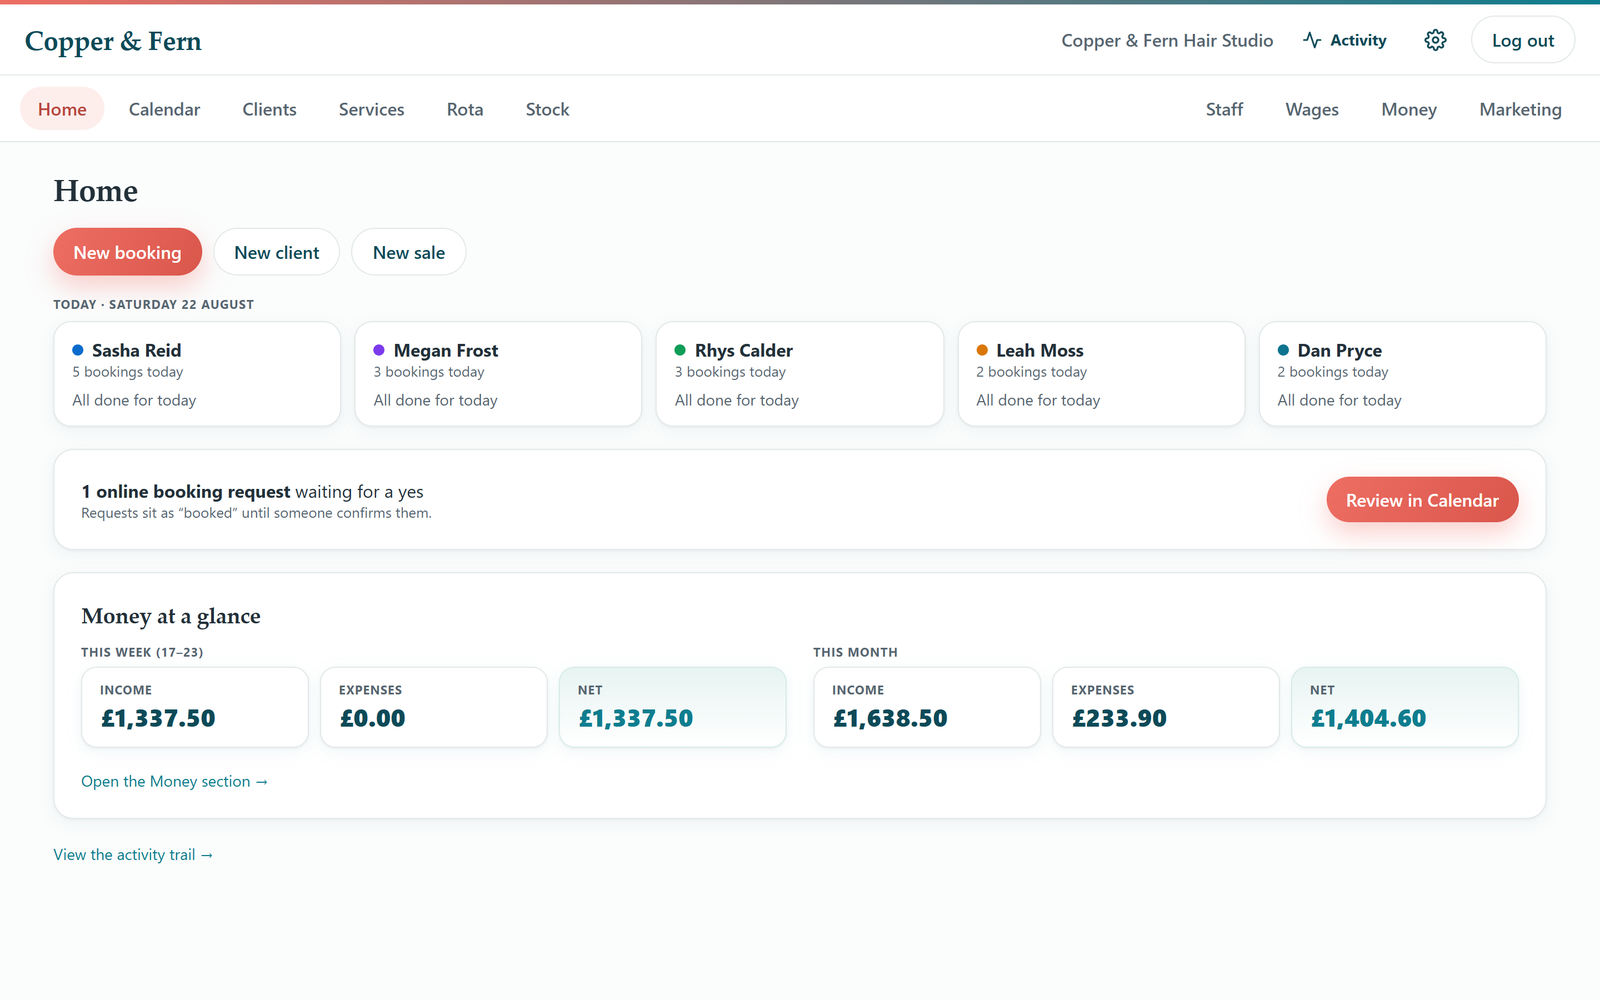1600x1000 pixels.
Task: Open Leah Moss's bookings card
Action: (1101, 374)
